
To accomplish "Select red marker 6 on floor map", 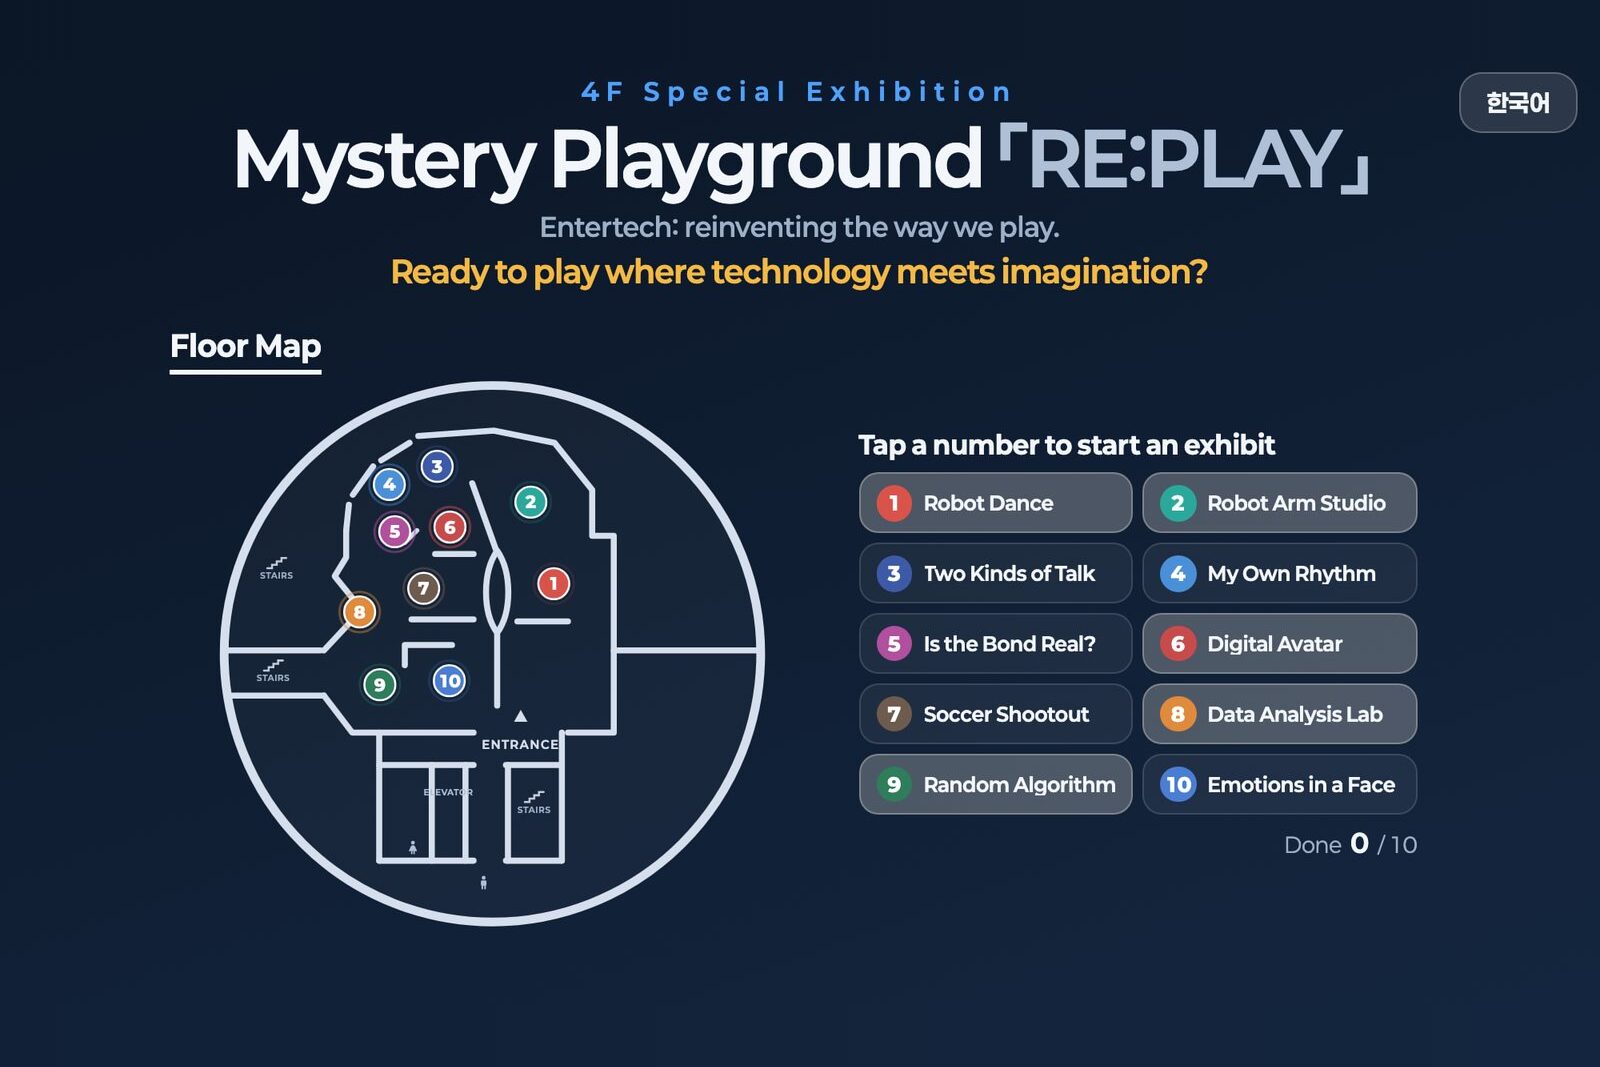I will 450,527.
